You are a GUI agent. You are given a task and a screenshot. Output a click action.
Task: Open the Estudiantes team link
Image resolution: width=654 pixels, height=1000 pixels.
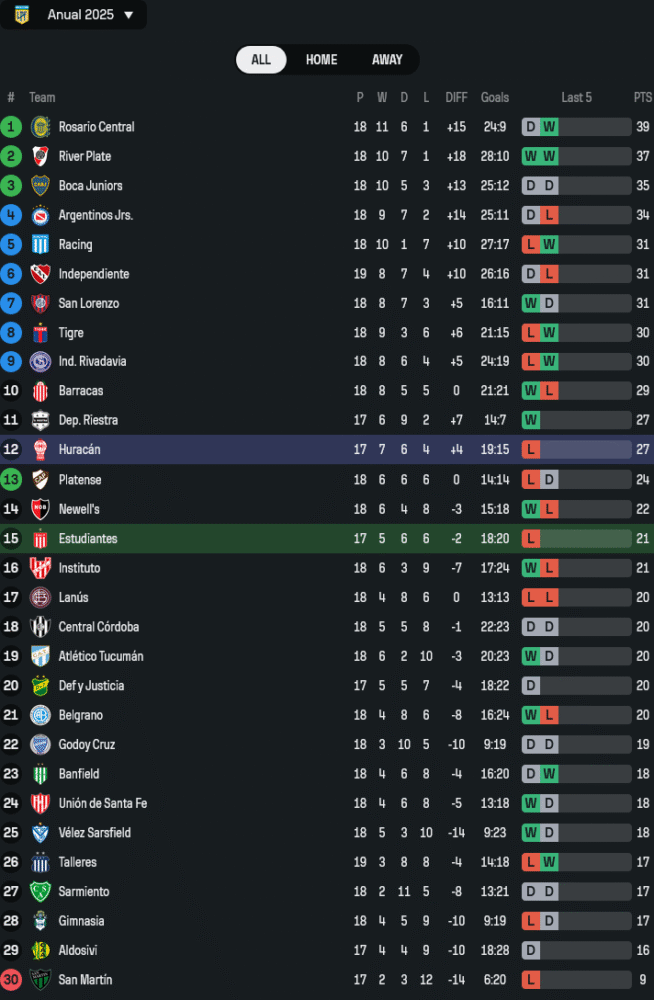click(x=88, y=539)
